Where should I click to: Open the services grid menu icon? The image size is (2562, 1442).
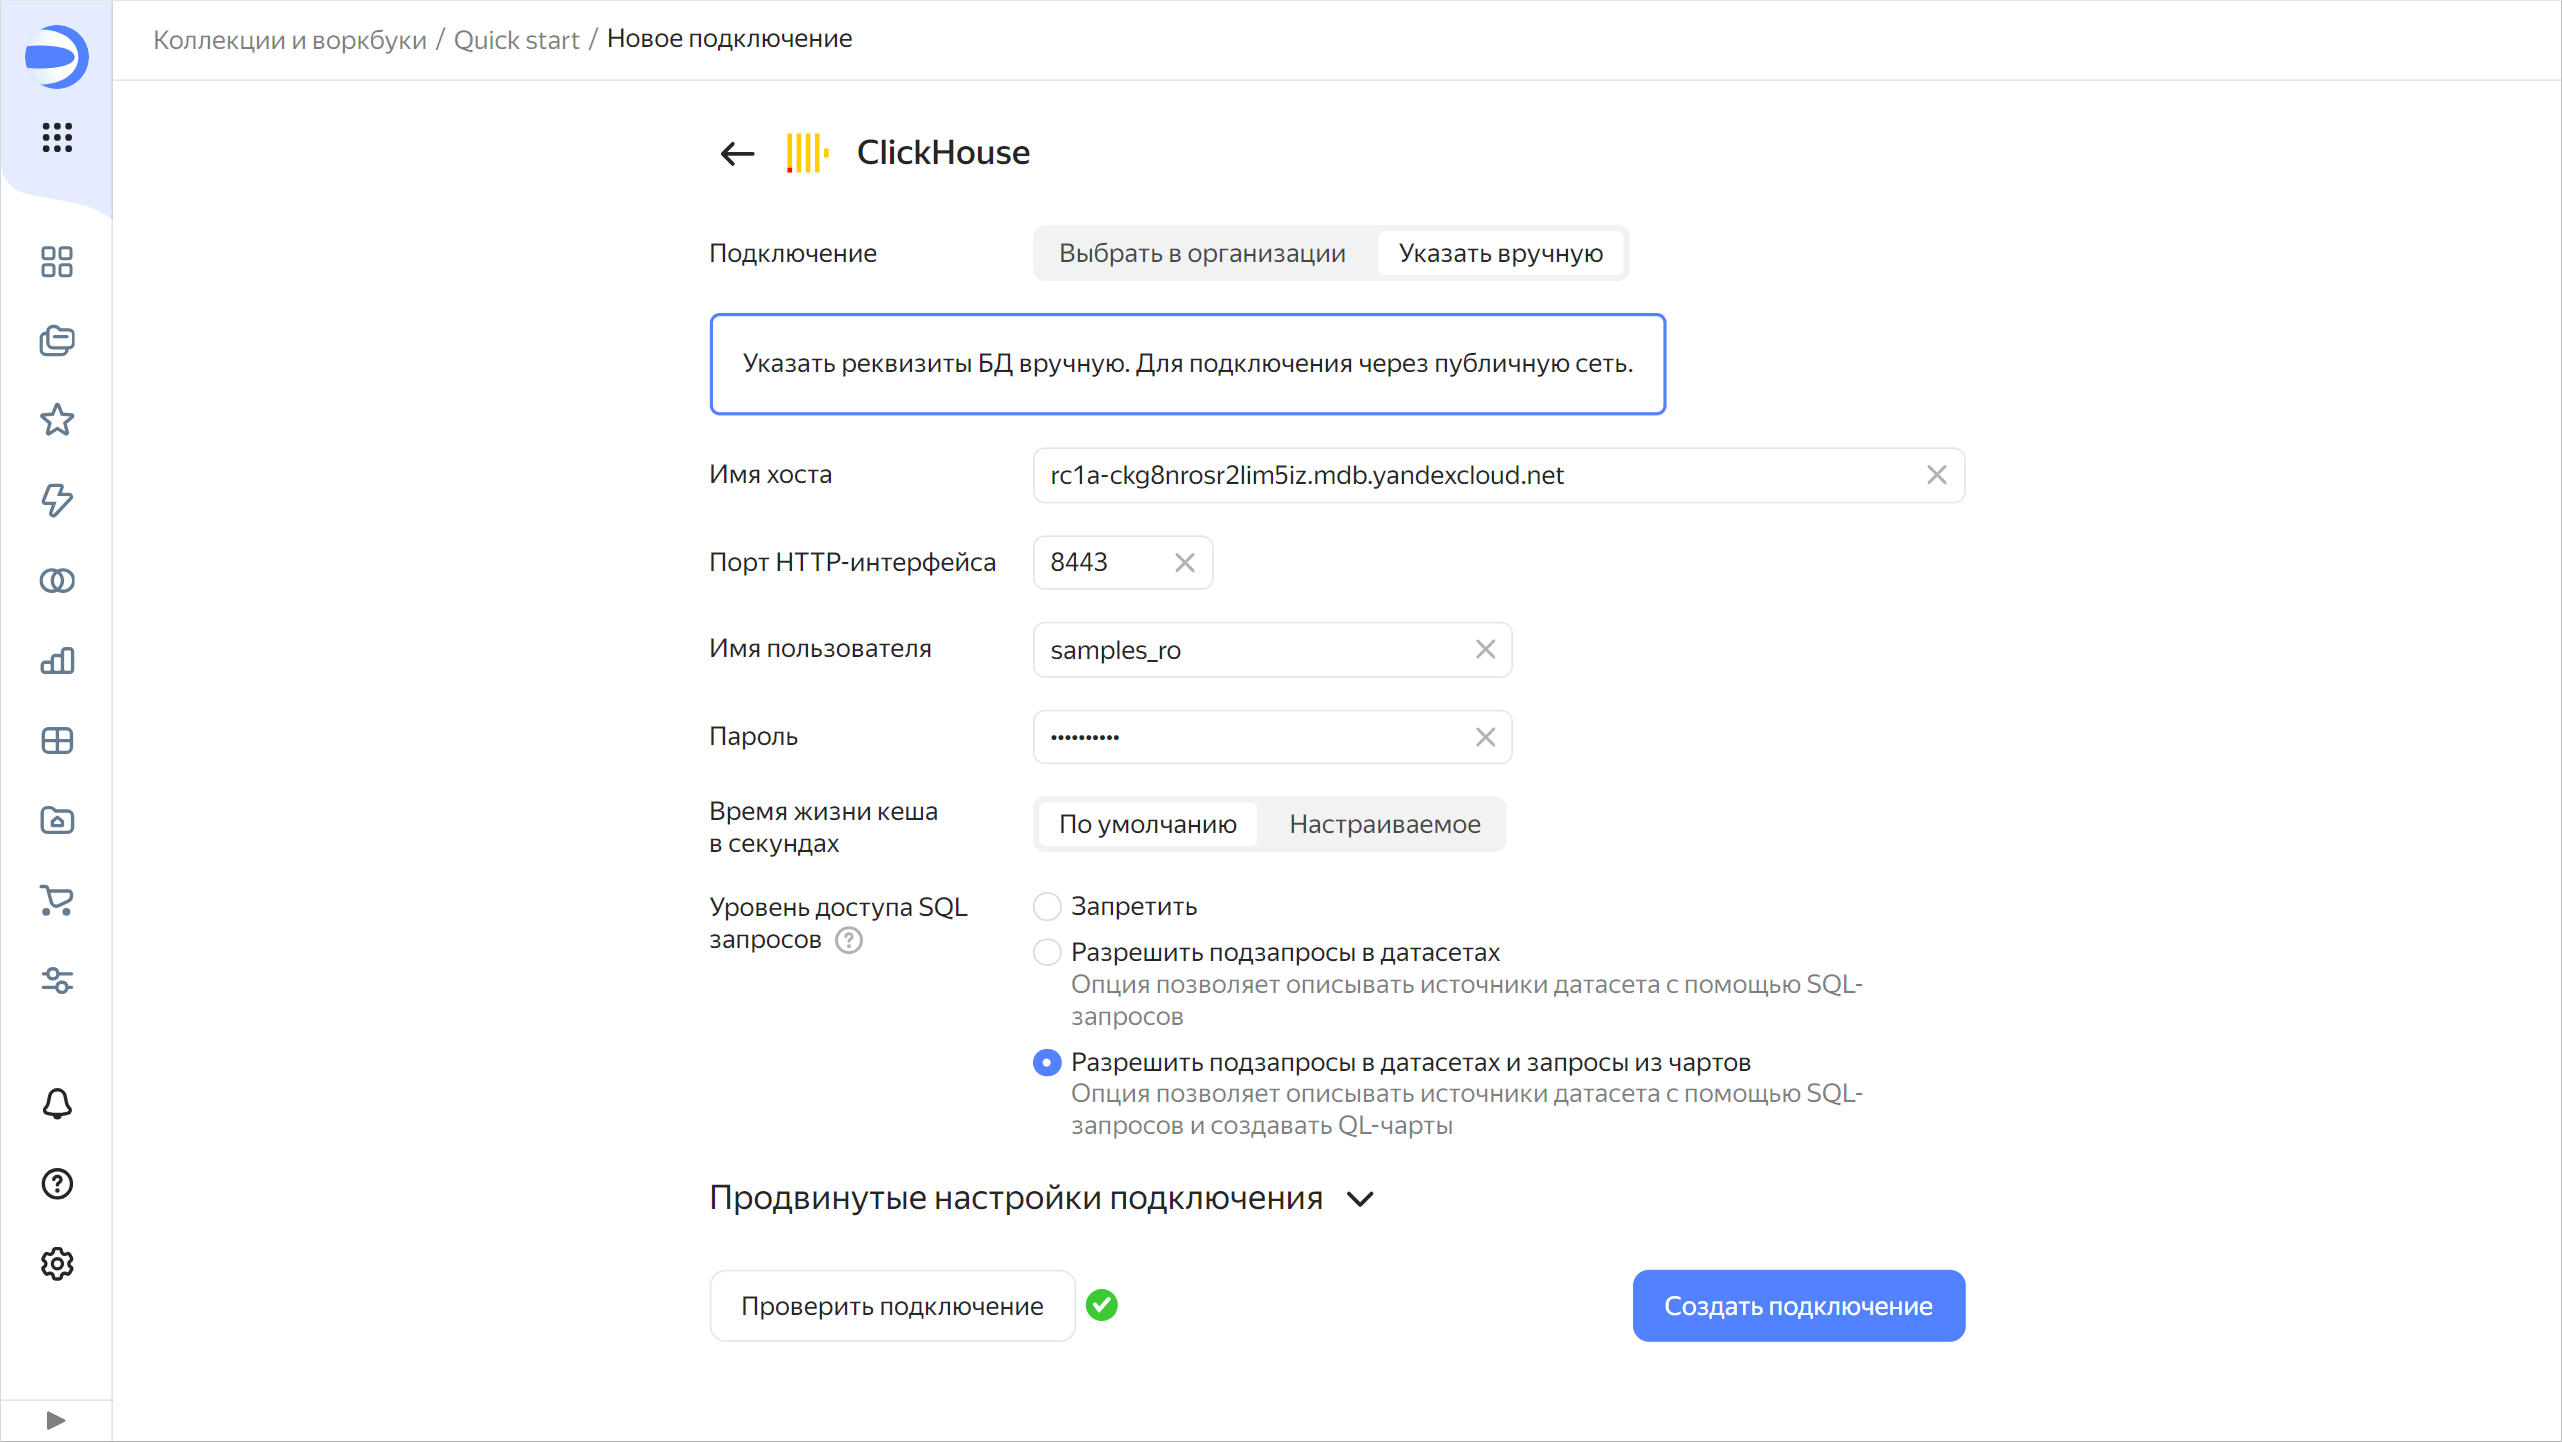57,138
